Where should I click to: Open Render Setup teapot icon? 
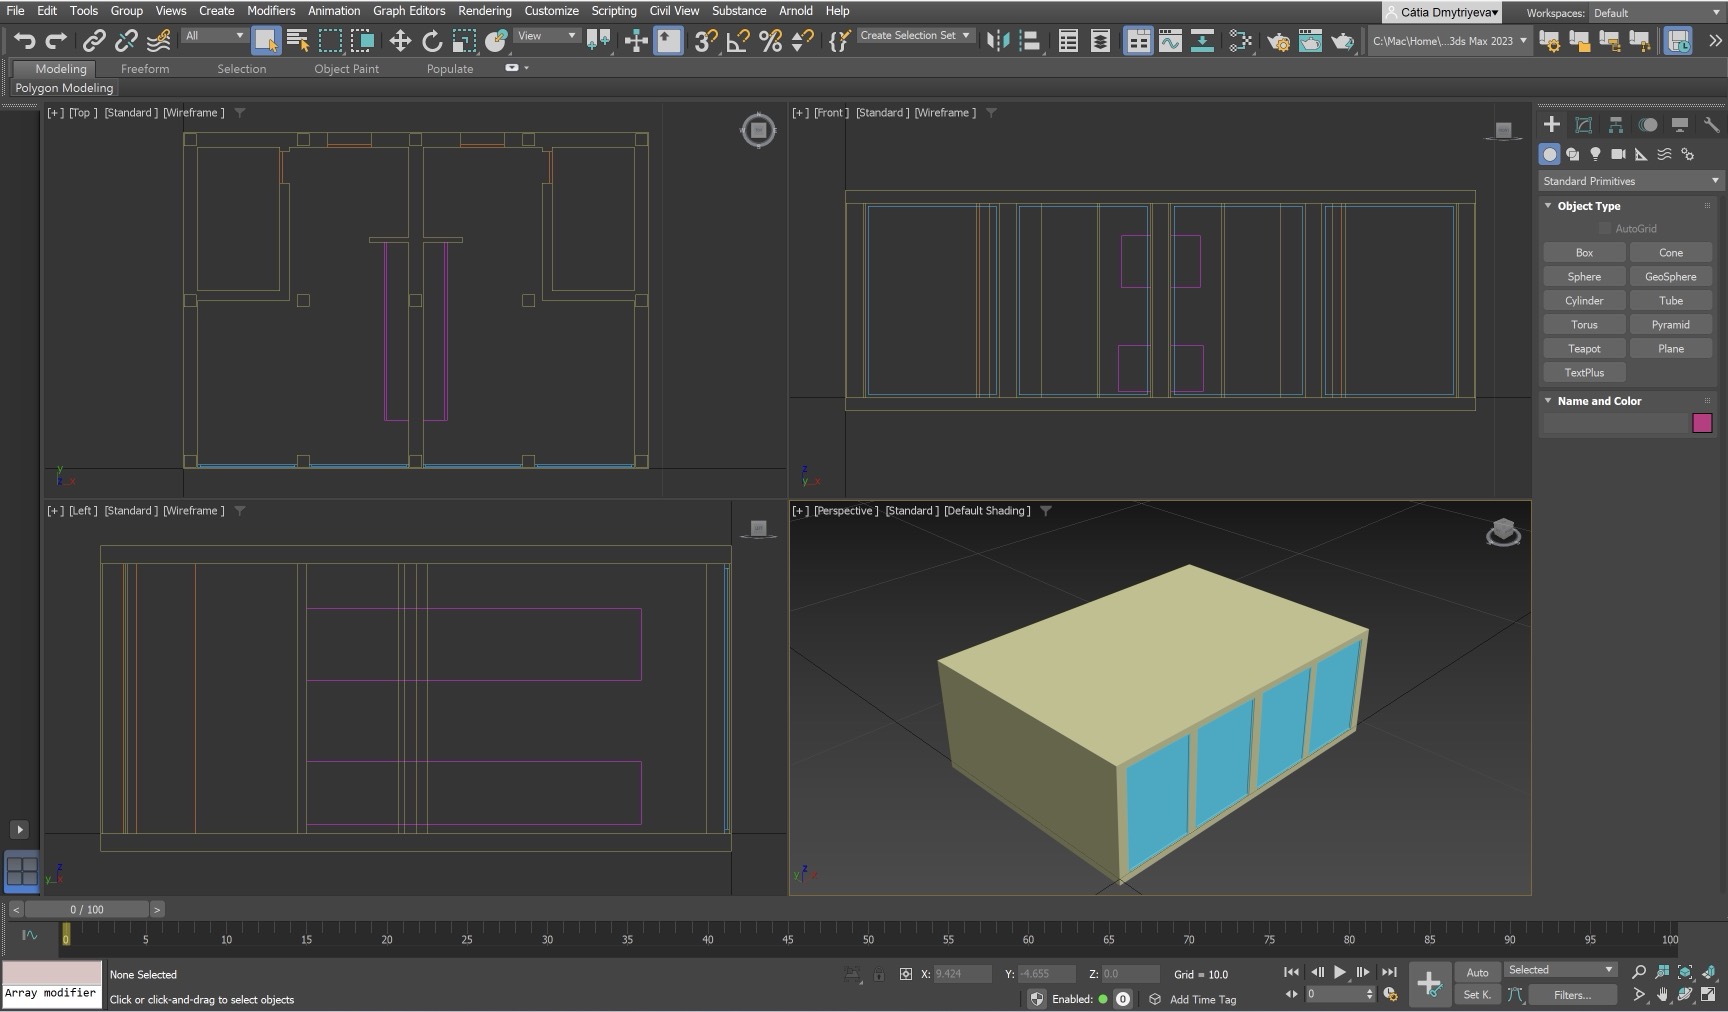(x=1278, y=41)
